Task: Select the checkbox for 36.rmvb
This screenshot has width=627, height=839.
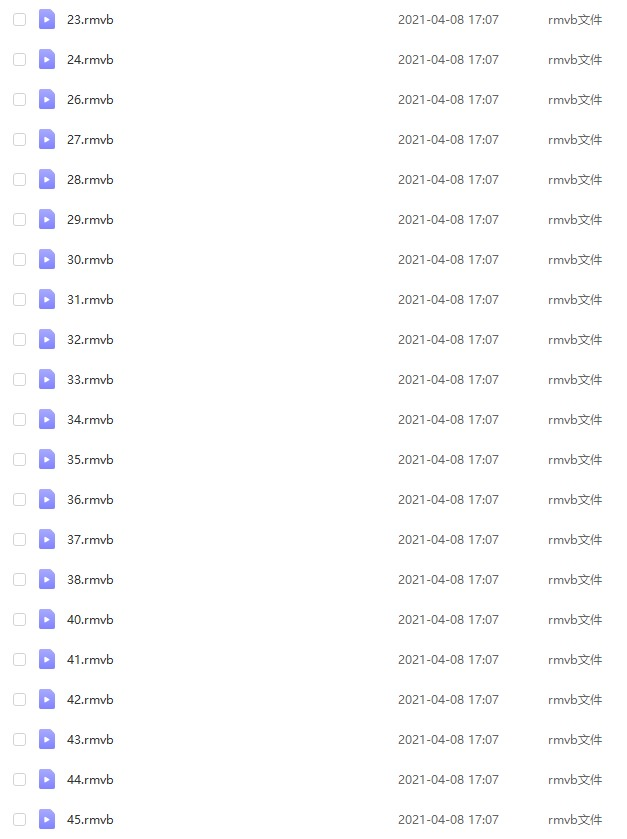Action: 19,499
